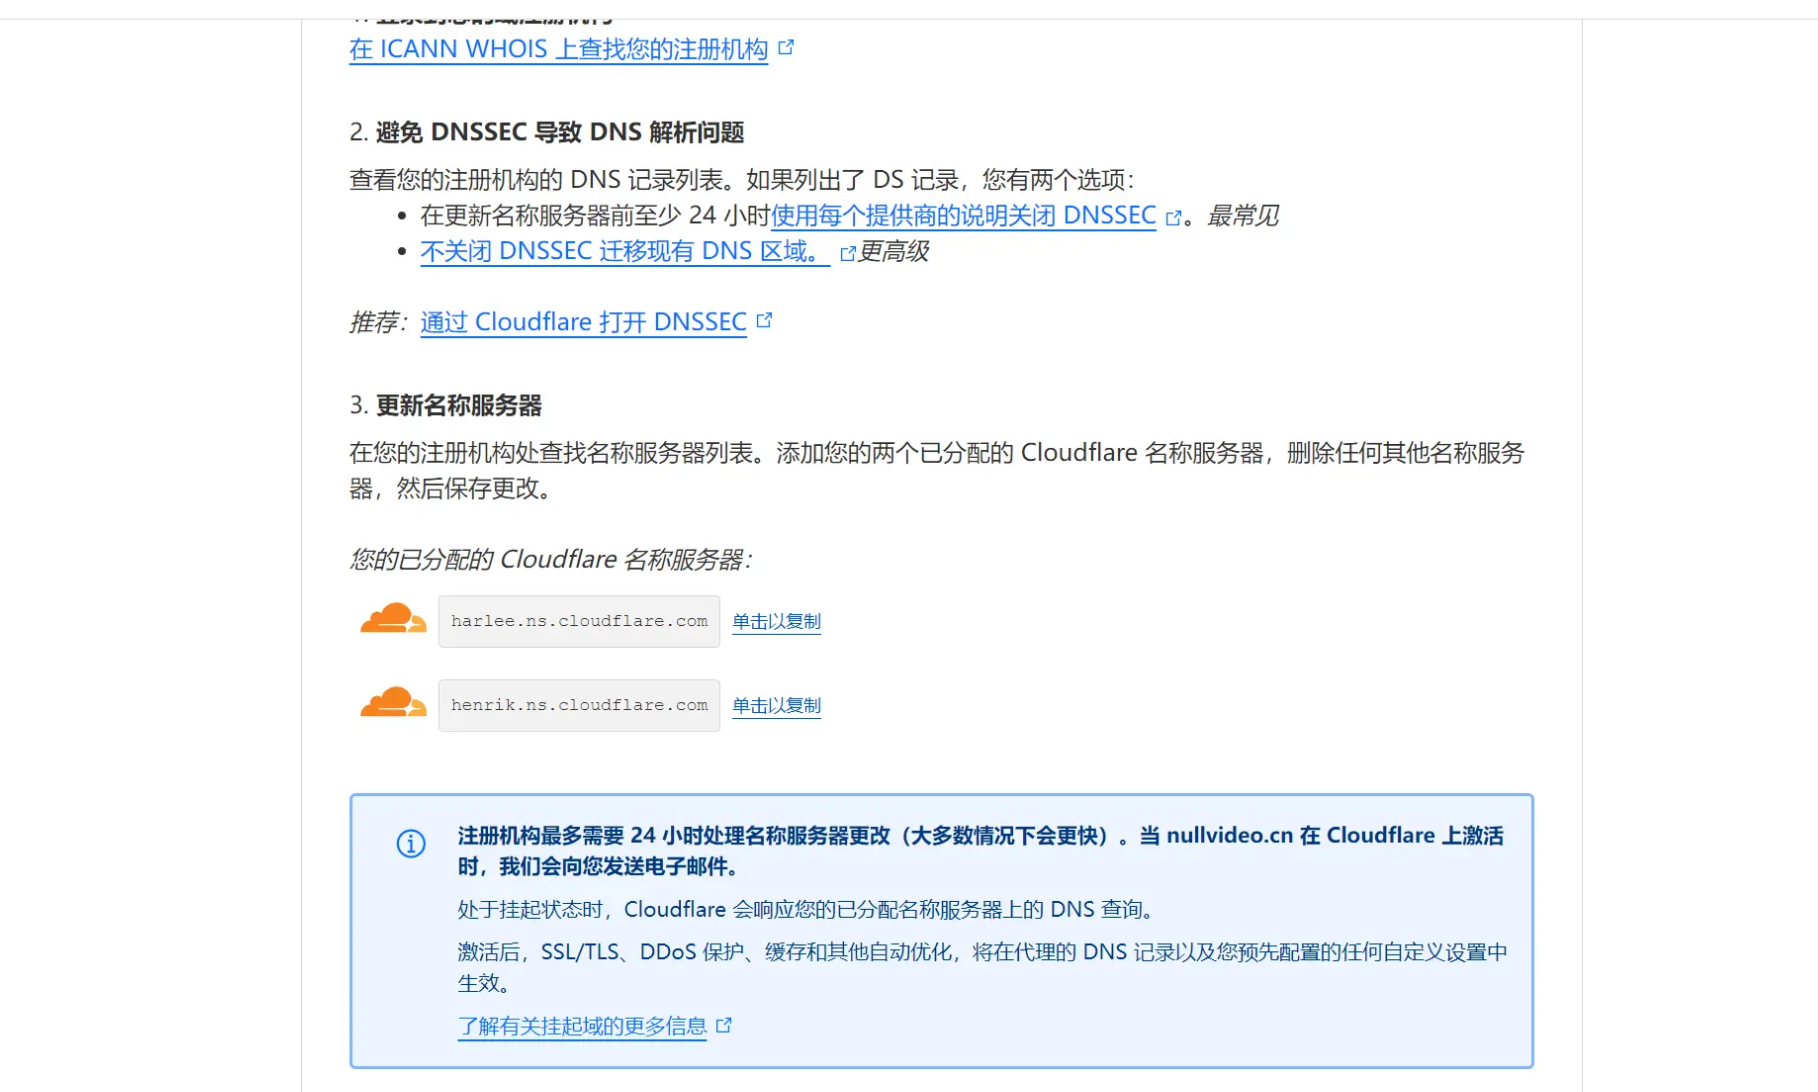Screen dimensions: 1818x1092
Task: Click the 更新名称服务器 step heading
Action: coord(458,405)
